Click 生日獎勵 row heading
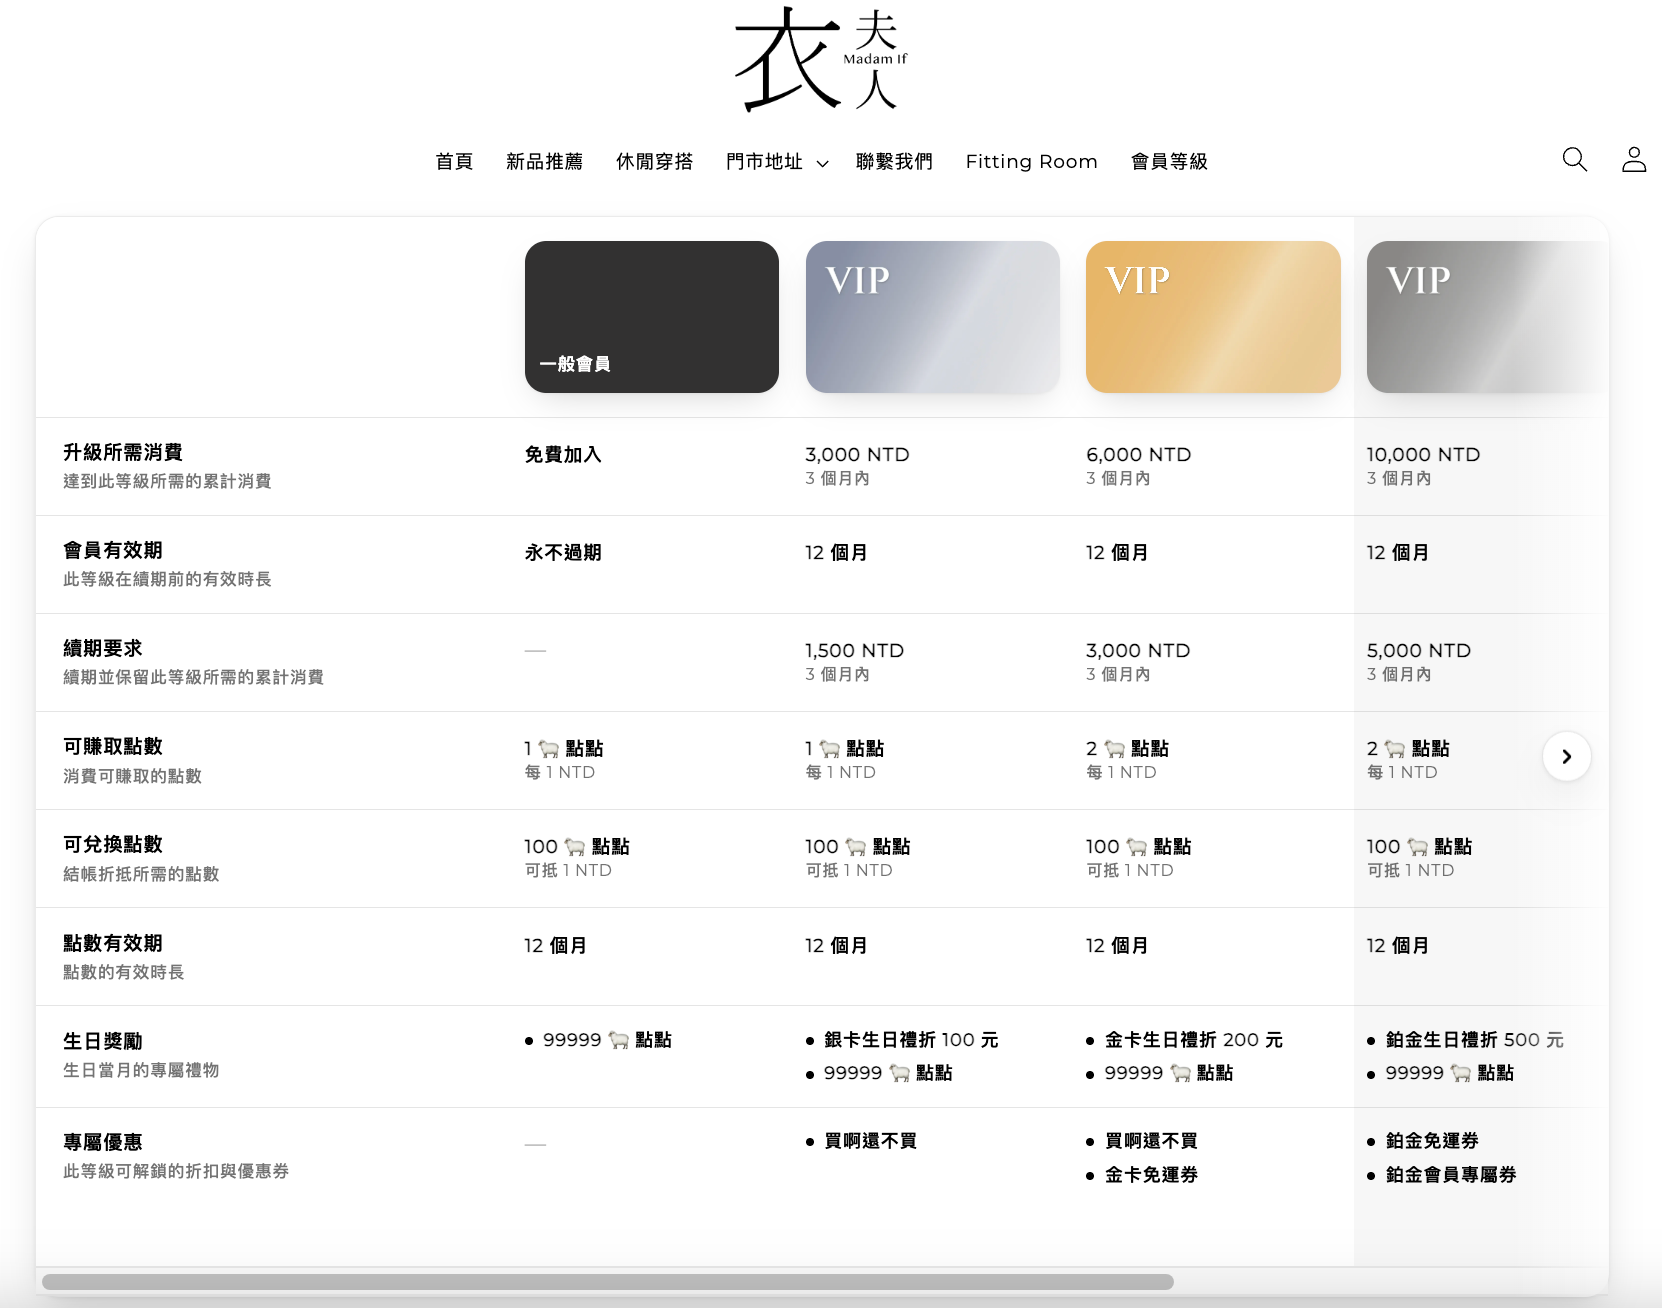The image size is (1662, 1308). [x=103, y=1042]
